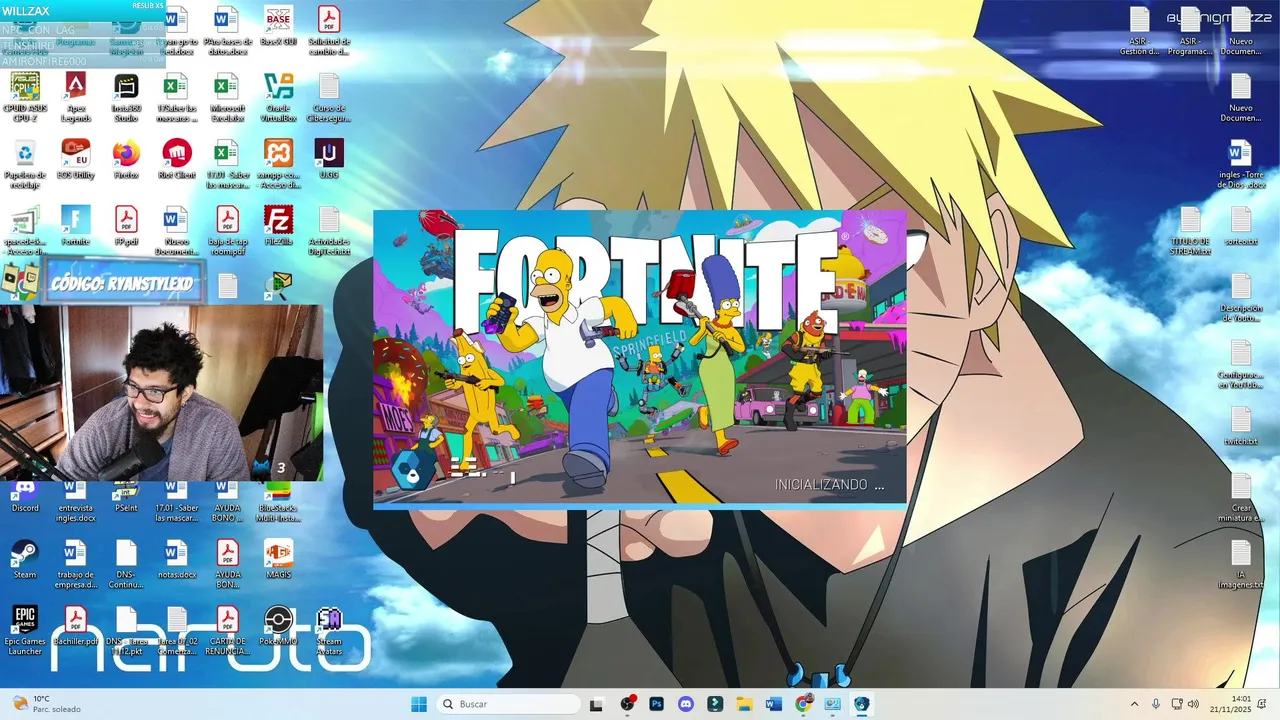Open the MAGIS desktop shortcut
The image size is (1280, 720).
click(278, 560)
